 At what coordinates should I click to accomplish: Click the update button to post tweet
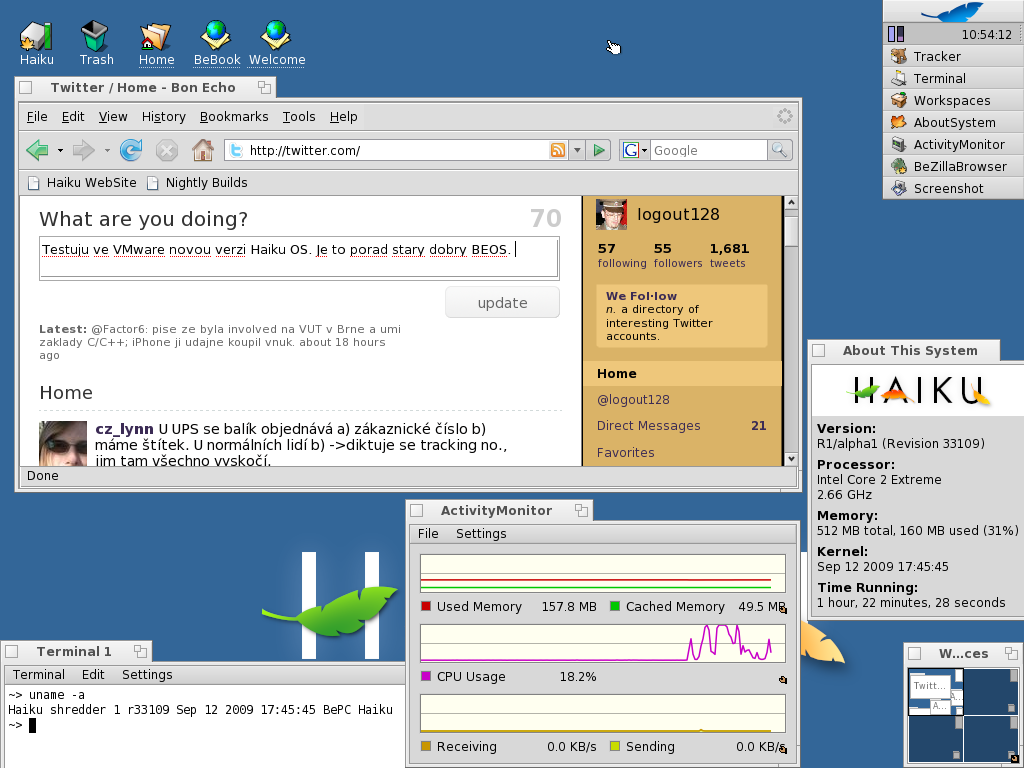tap(502, 303)
